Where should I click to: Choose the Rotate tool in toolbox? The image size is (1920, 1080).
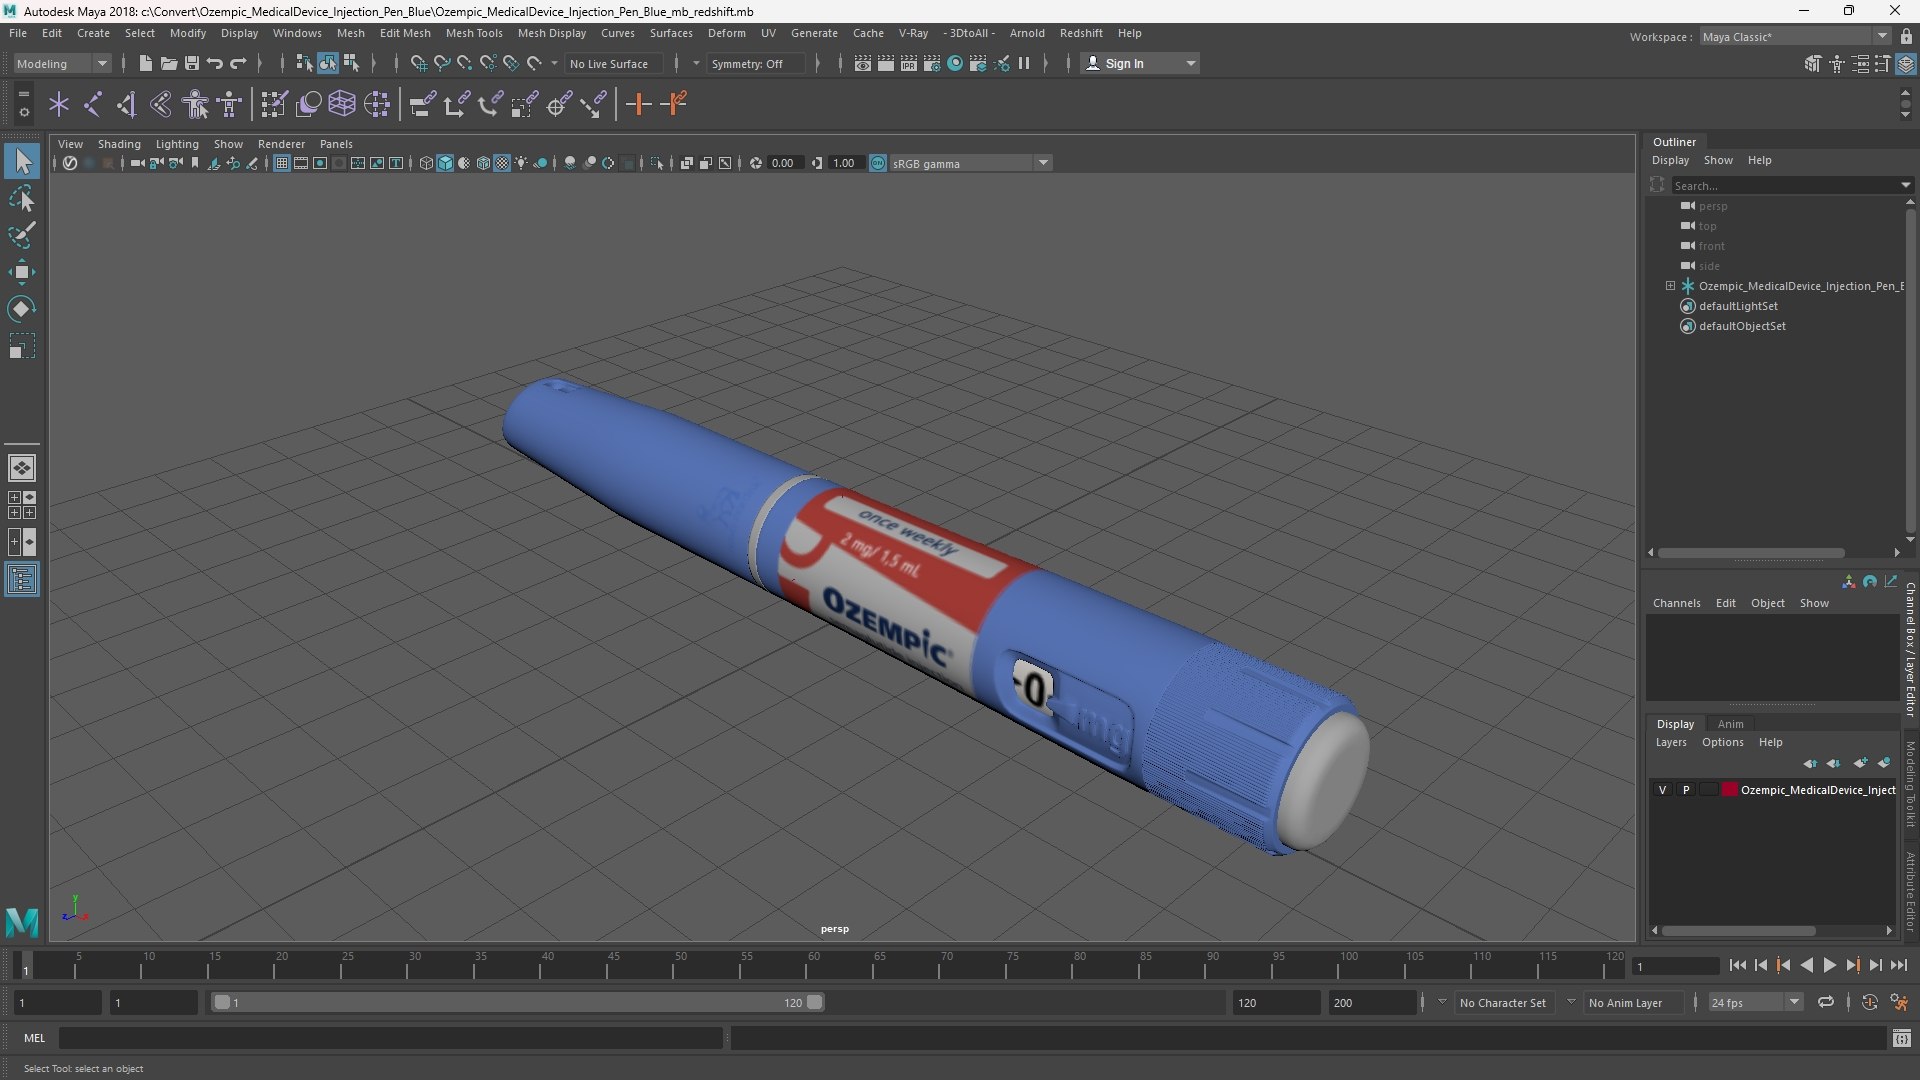coord(22,309)
